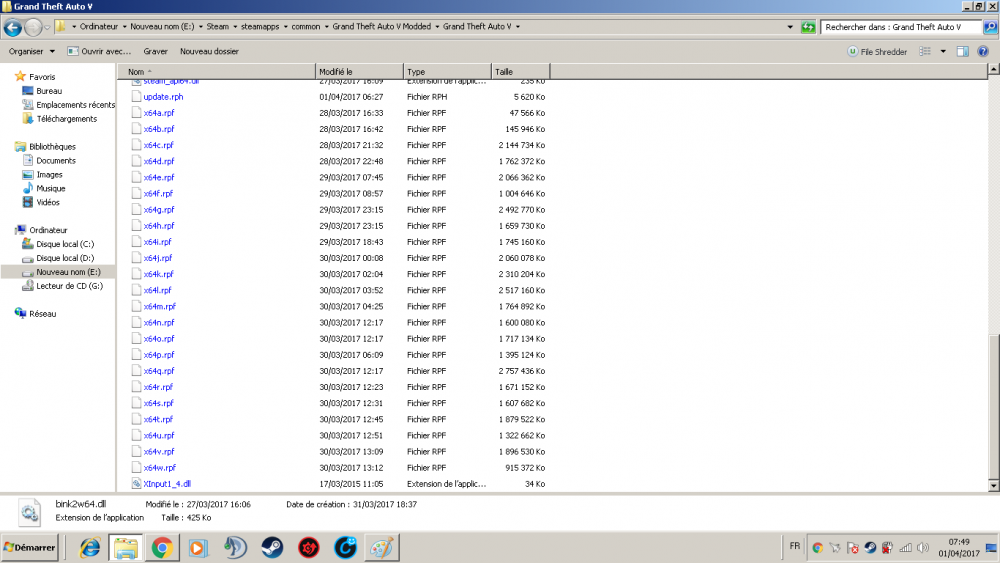Screen dimensions: 1000x563
Task: Open recent pages dropdown arrow
Action: (47, 27)
